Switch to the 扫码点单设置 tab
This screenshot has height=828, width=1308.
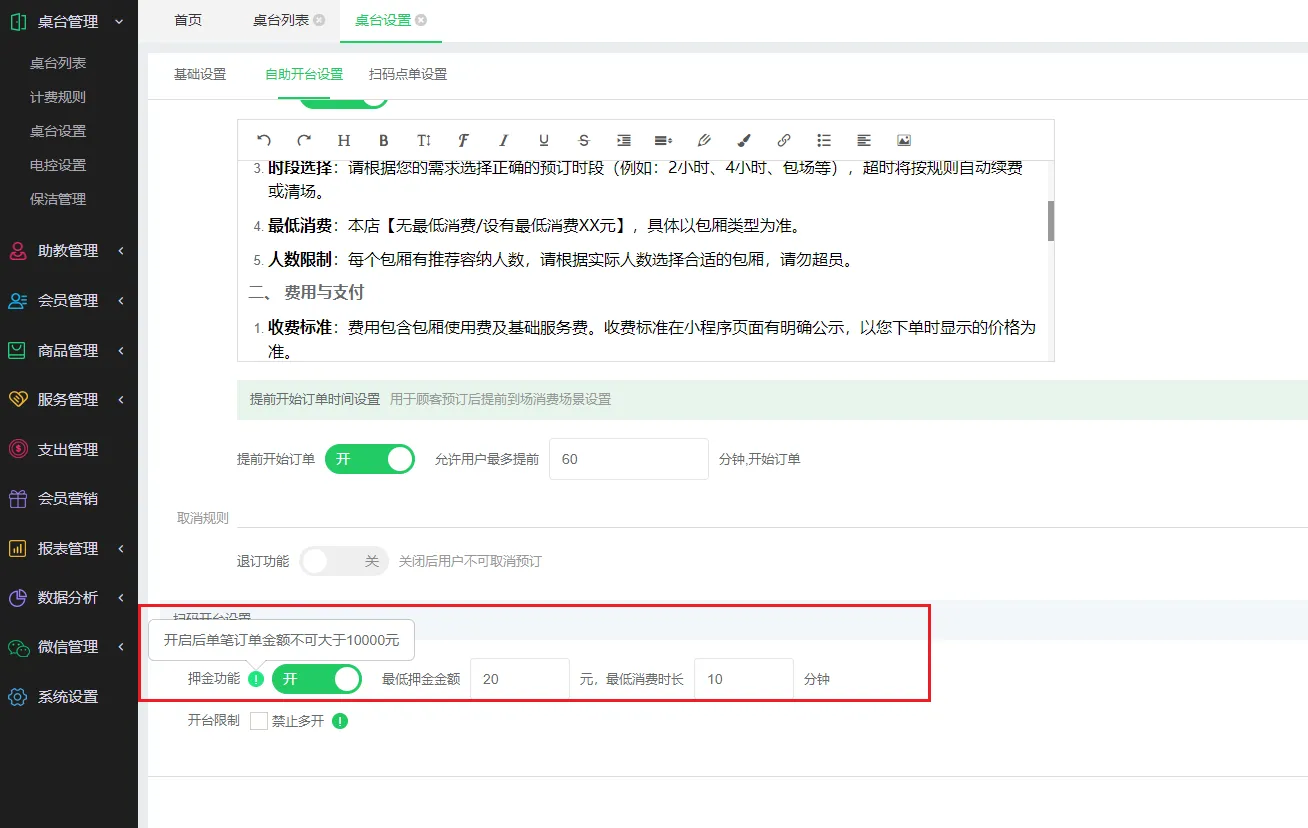407,74
